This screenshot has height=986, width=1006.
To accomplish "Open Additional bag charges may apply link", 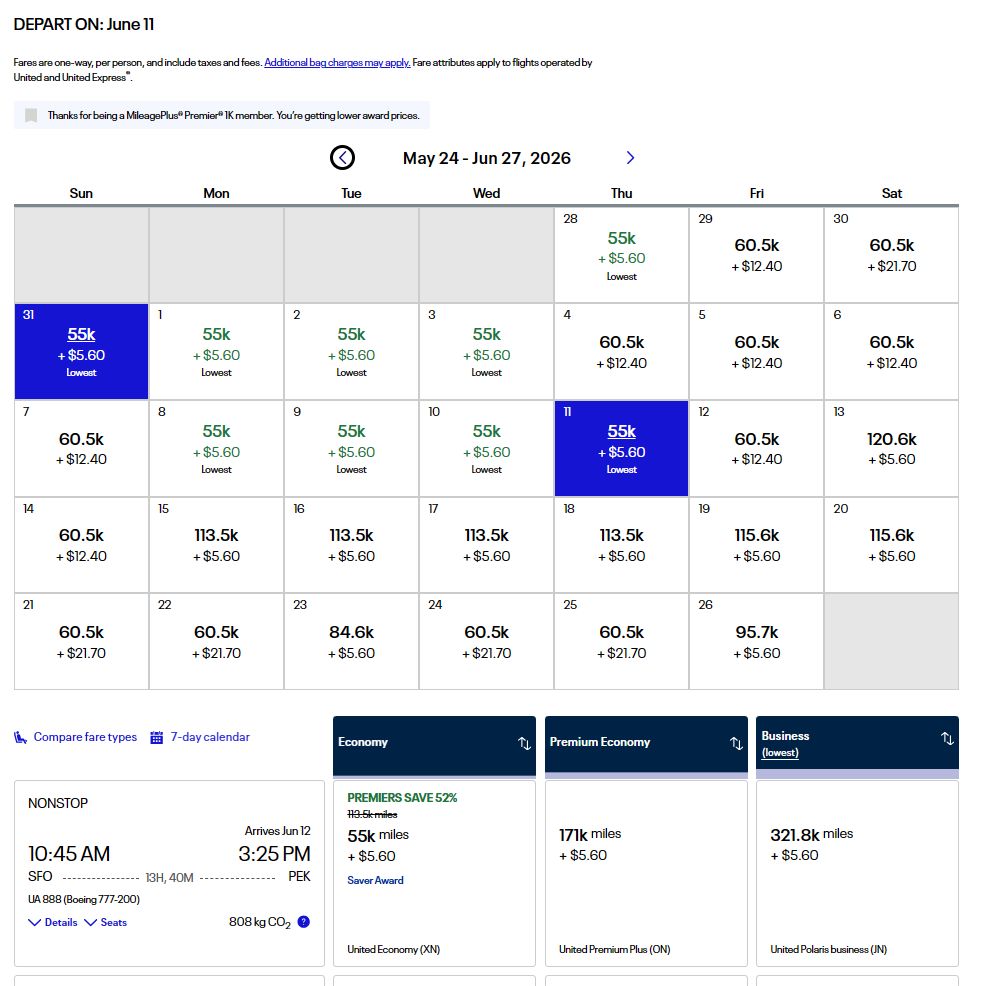I will pos(337,63).
